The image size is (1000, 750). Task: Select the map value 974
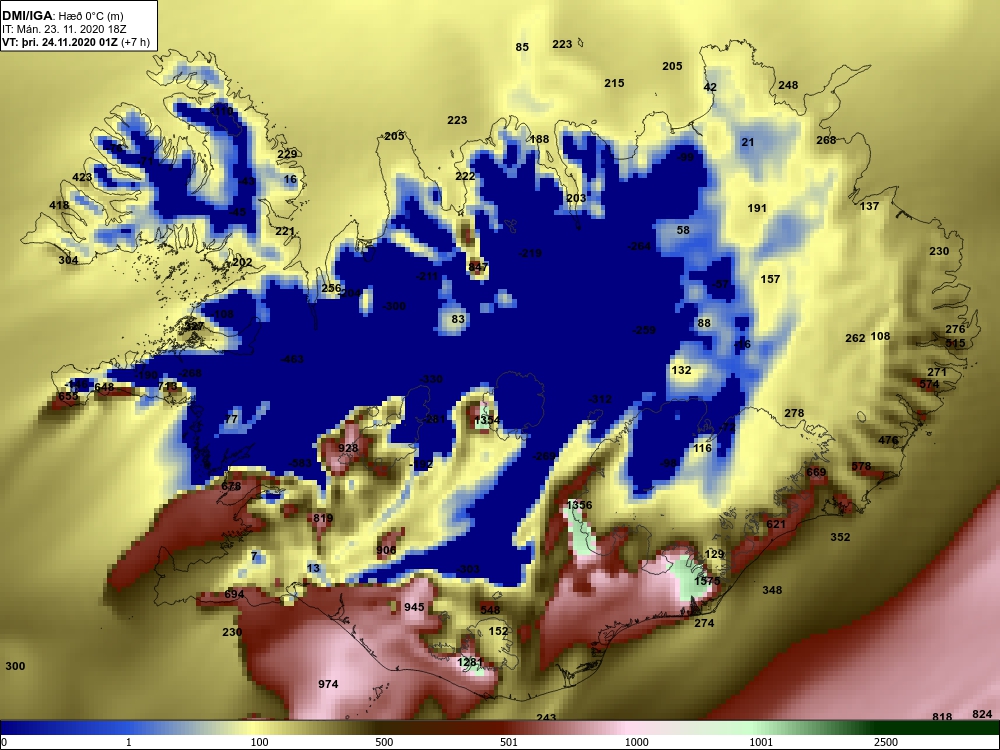tap(328, 684)
